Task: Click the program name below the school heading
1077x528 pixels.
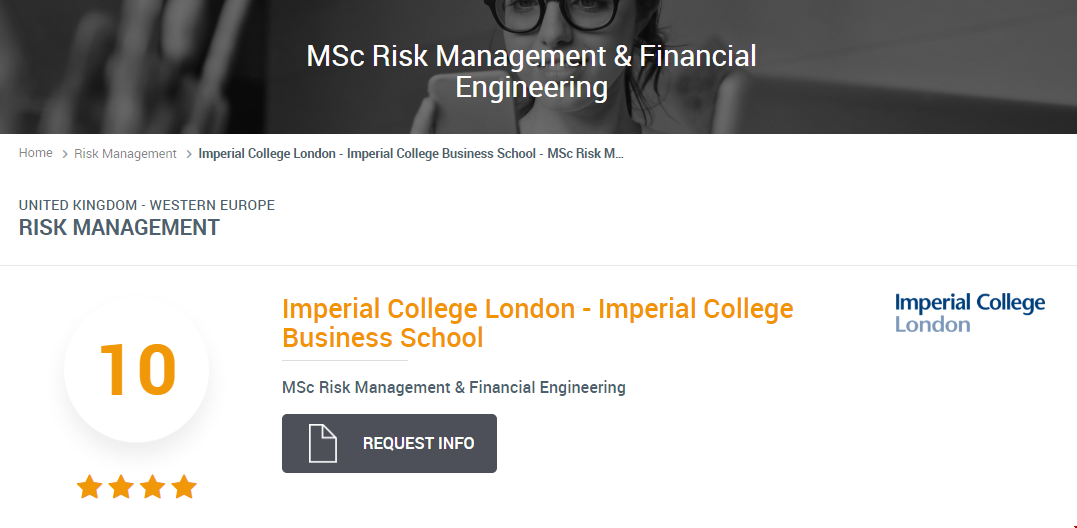Action: coord(454,387)
